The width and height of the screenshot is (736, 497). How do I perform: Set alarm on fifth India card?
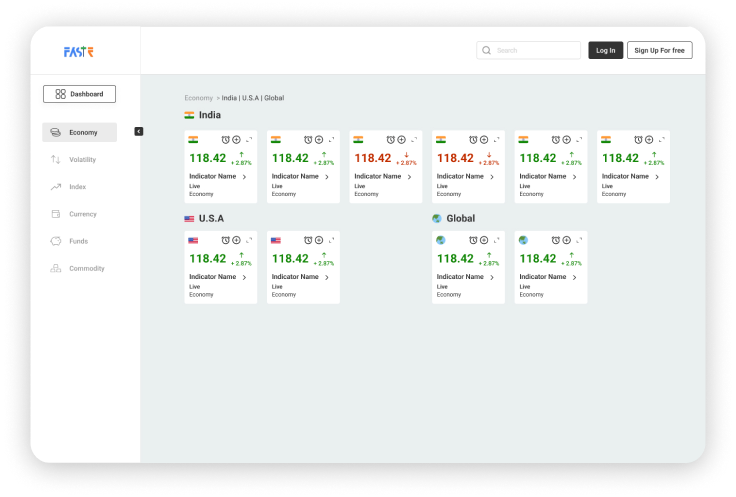click(x=556, y=140)
